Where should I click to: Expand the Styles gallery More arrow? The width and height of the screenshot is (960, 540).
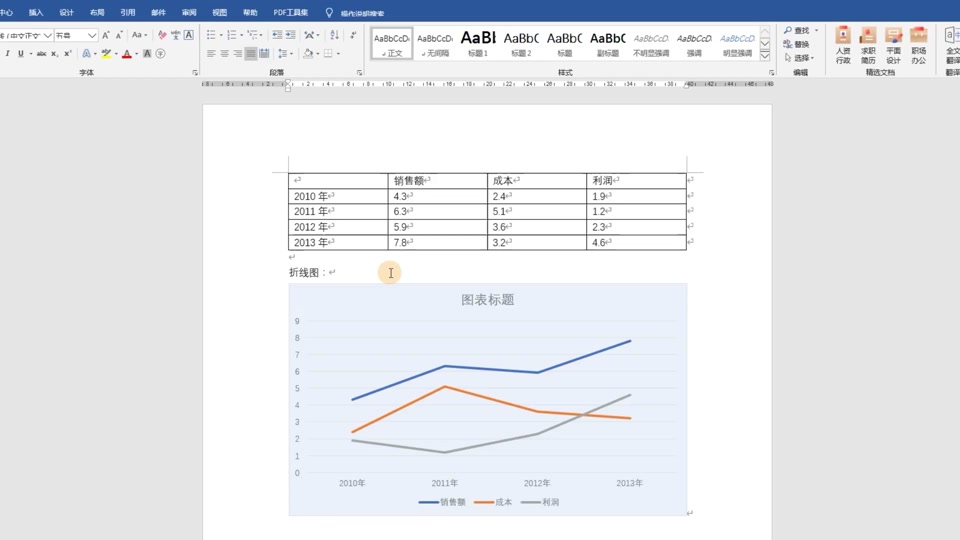coord(765,56)
